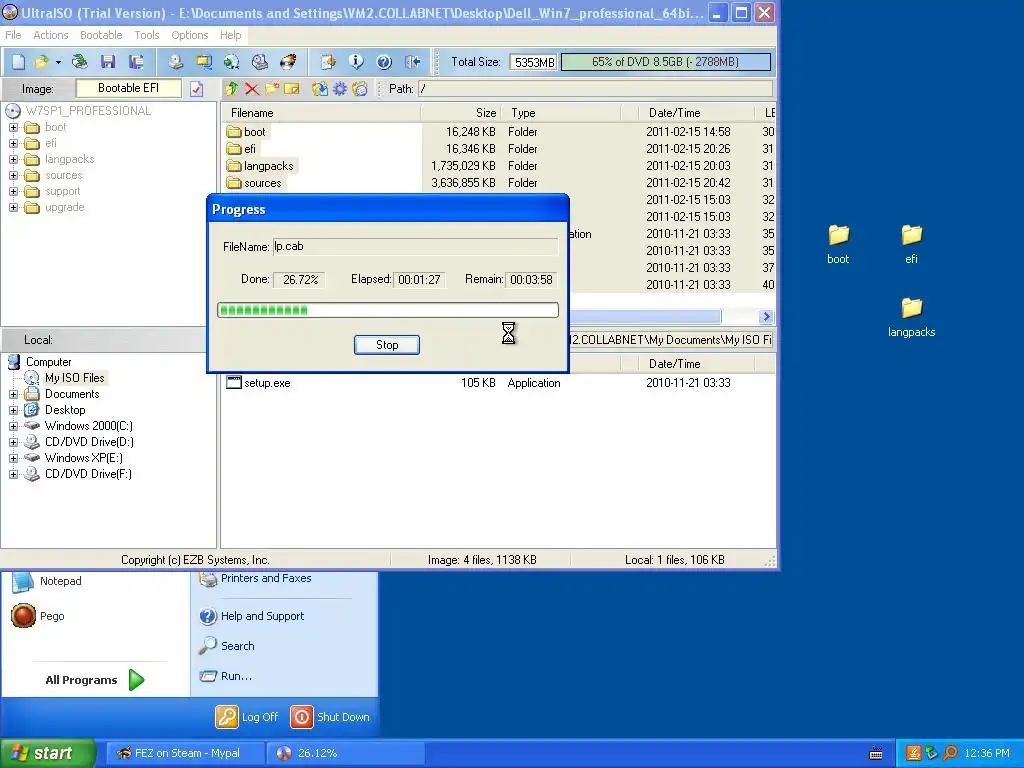Click the Mount to Virtual Drive icon
The image size is (1024, 768).
point(260,62)
